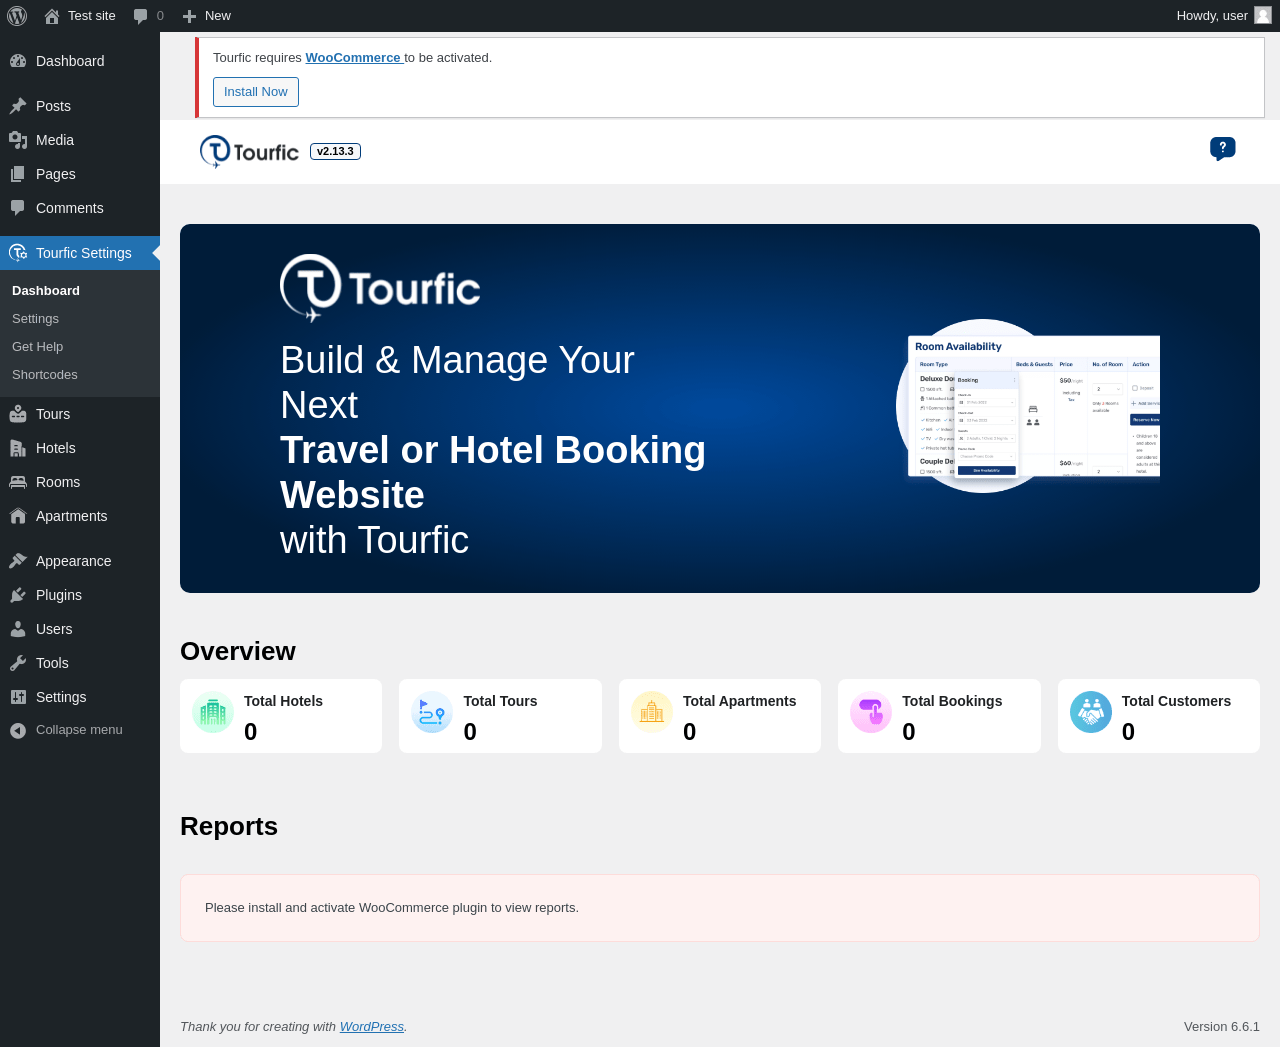Click the Collapse menu arrow icon
The image size is (1280, 1047).
click(x=18, y=730)
